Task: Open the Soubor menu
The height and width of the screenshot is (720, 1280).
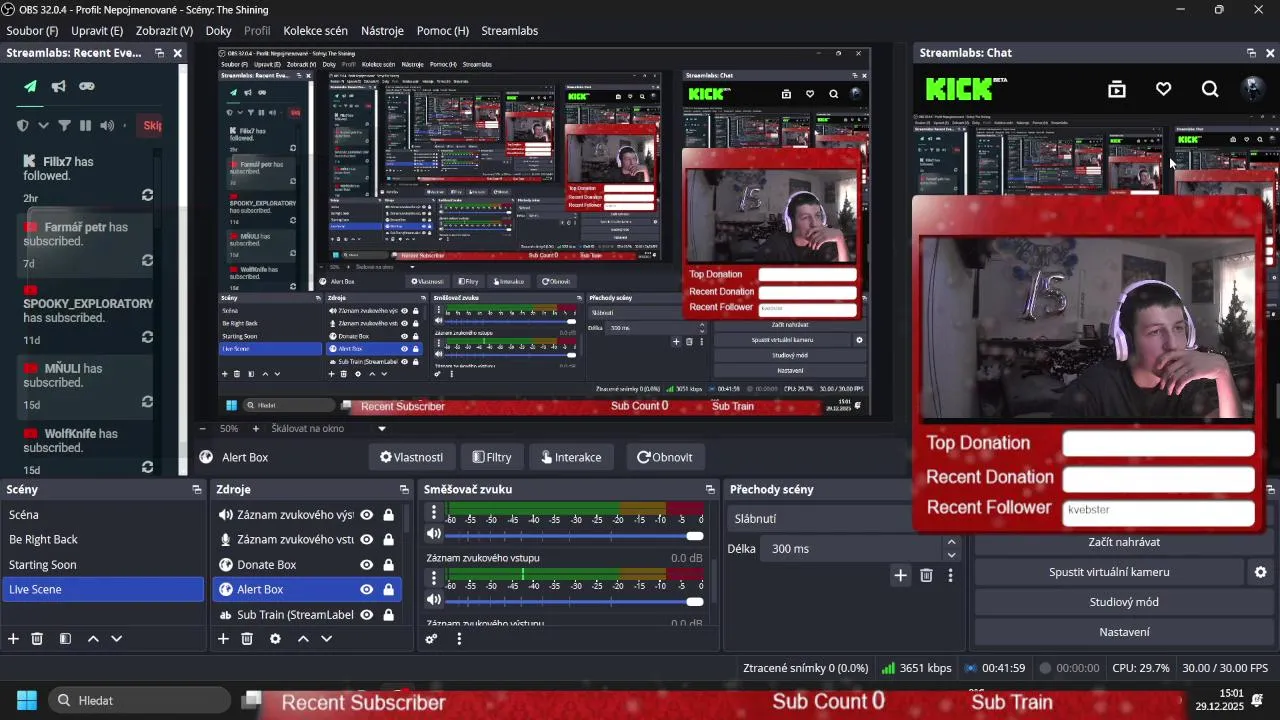Action: [x=32, y=31]
